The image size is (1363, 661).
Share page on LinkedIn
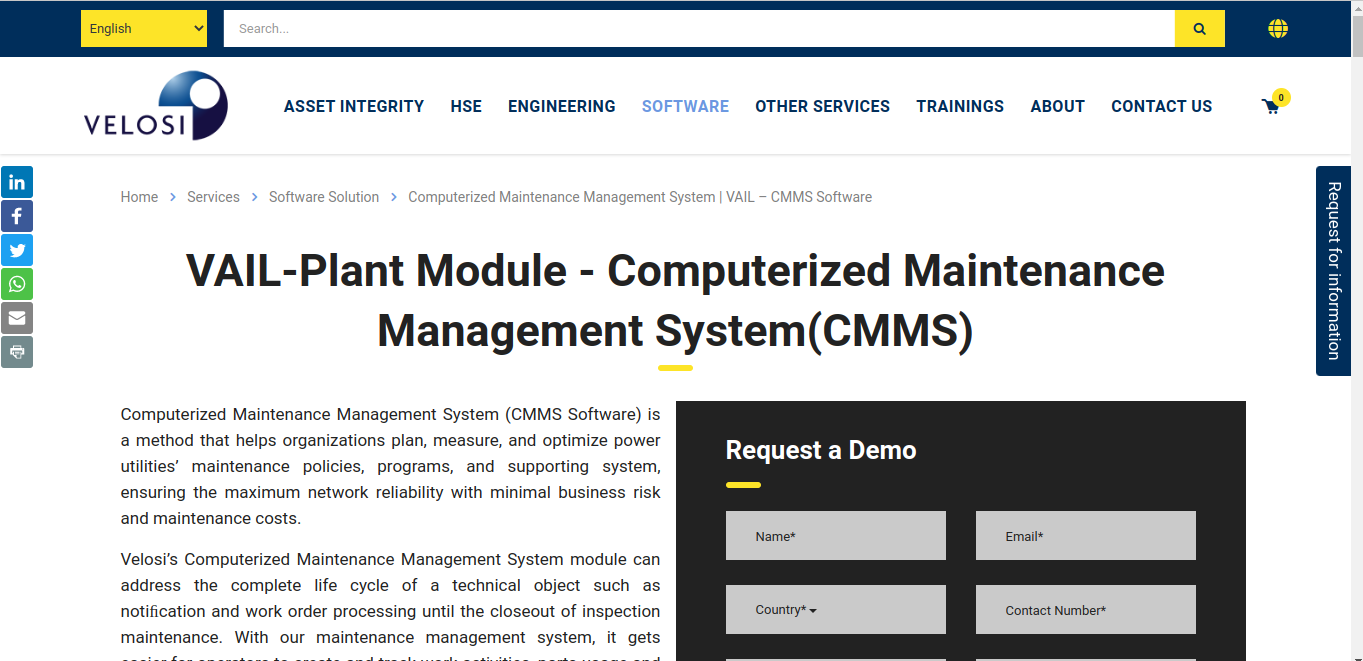pyautogui.click(x=16, y=182)
